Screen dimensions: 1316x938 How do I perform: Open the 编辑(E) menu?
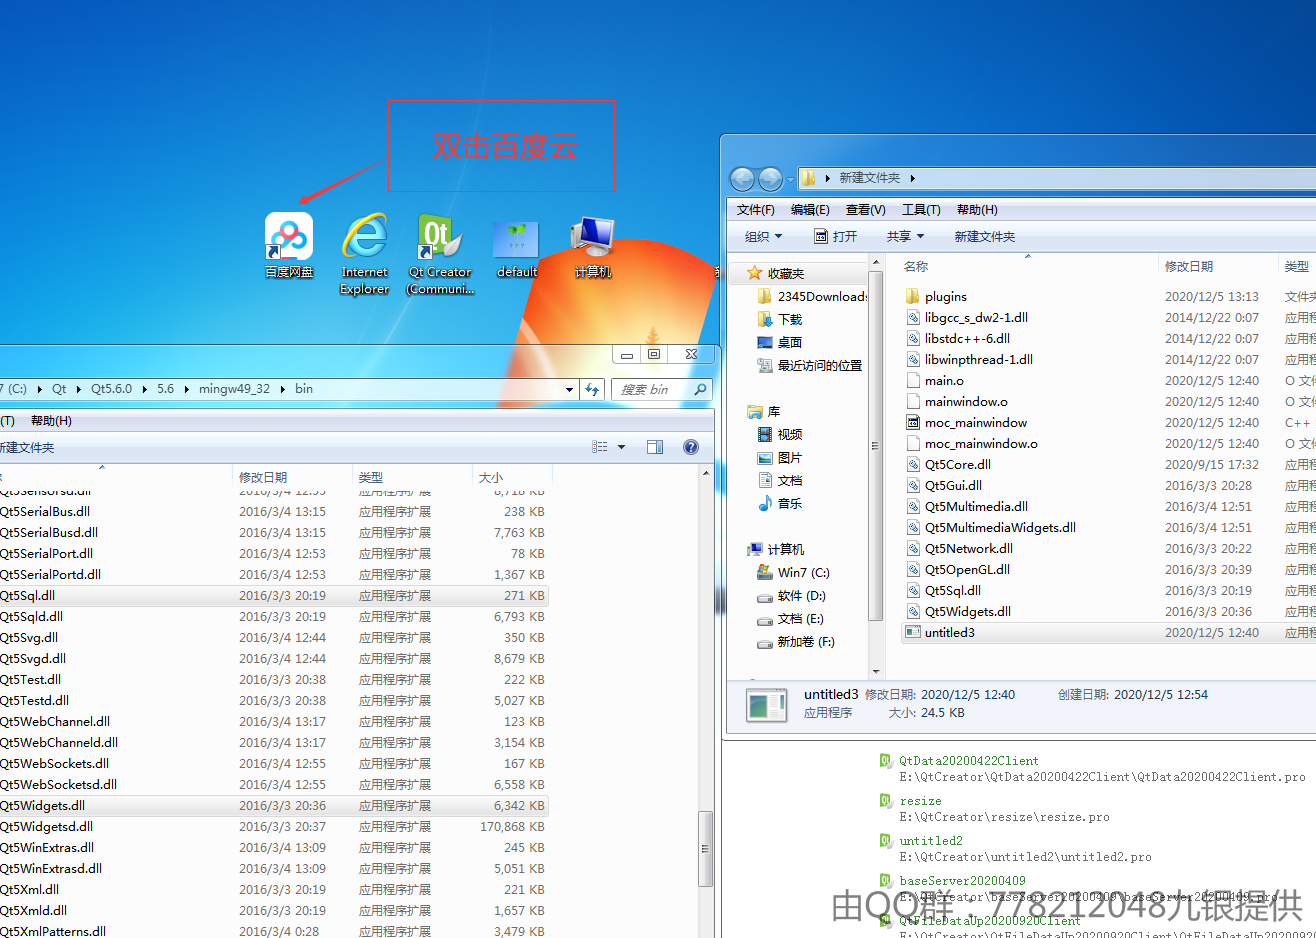point(810,210)
